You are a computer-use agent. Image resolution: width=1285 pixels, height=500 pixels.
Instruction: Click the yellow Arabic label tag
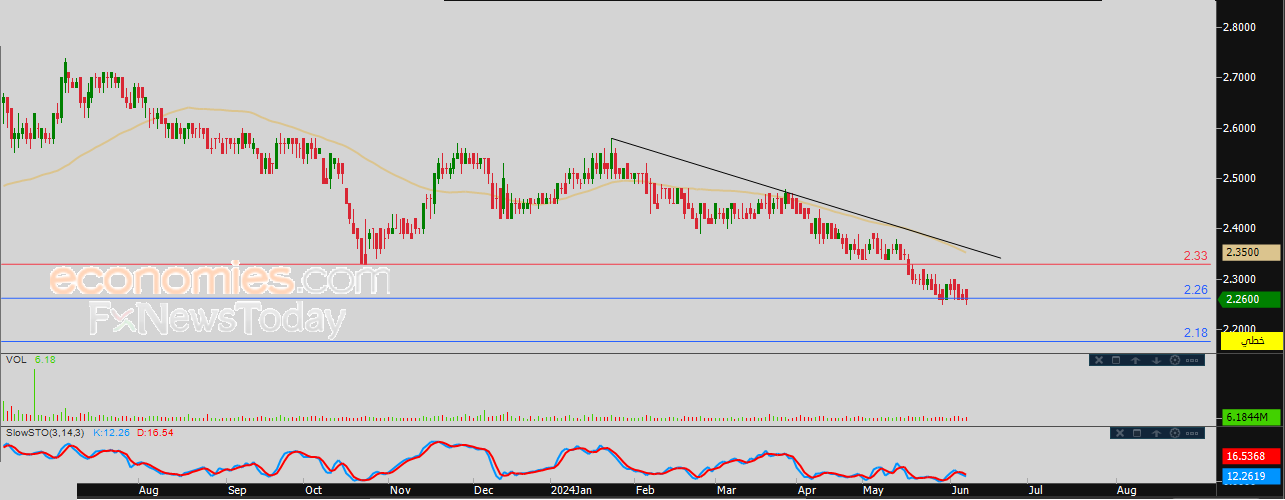1250,341
